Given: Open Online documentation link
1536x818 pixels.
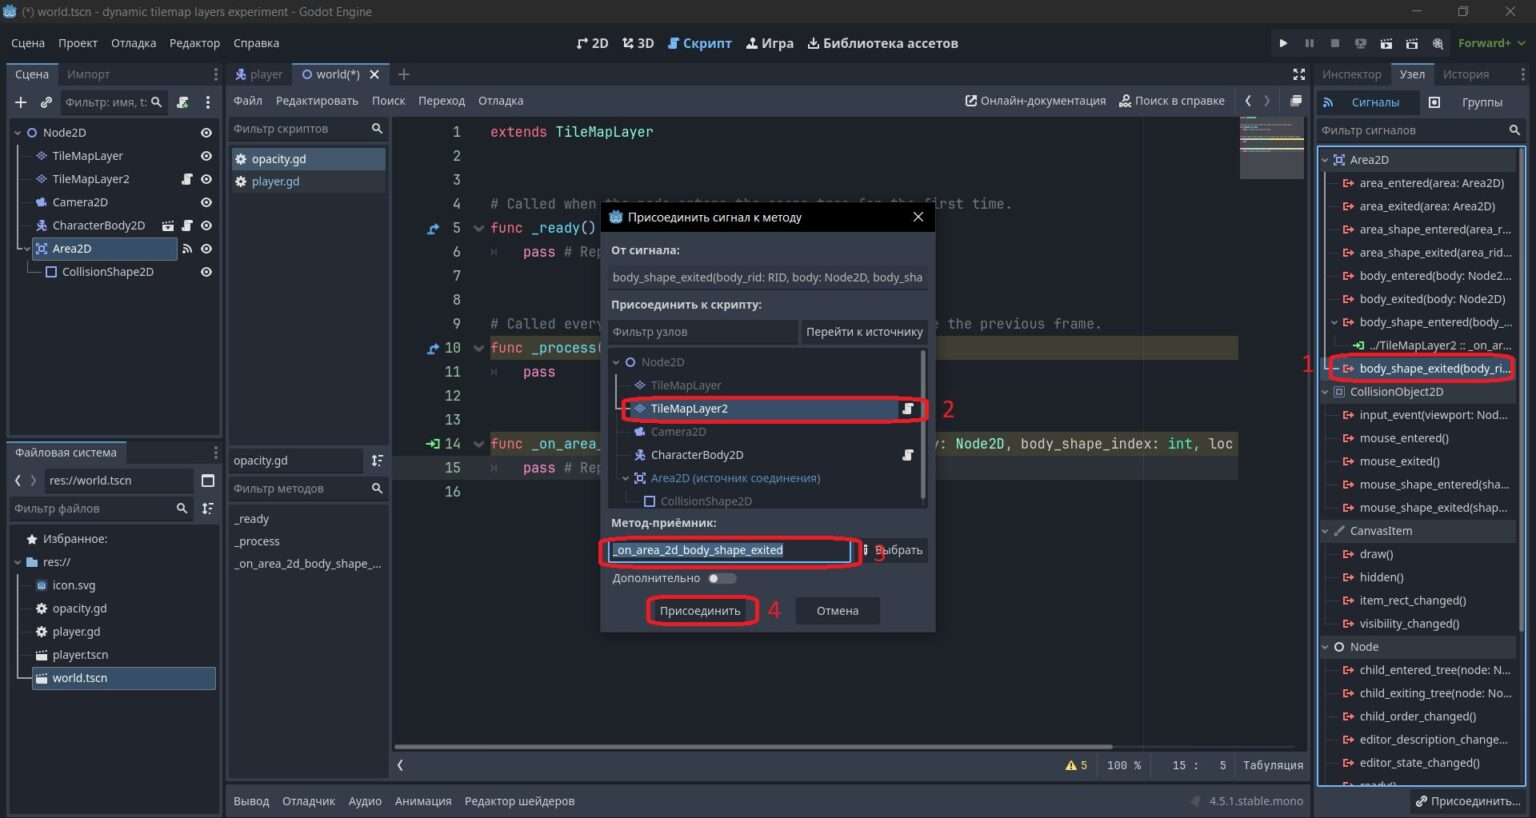Looking at the screenshot, I should [1035, 101].
